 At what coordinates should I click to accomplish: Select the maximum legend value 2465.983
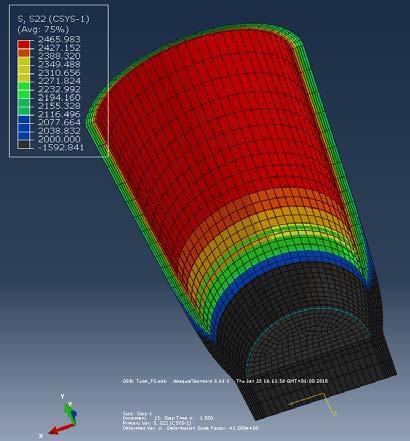coord(59,39)
